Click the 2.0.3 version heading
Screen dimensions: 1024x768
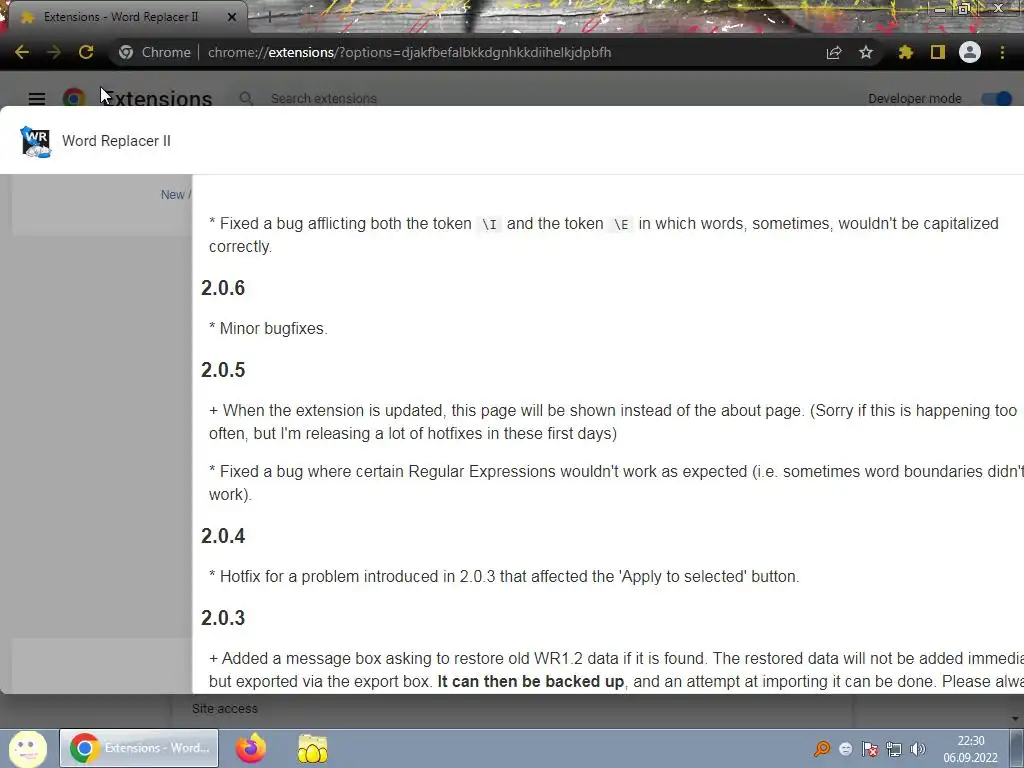[x=223, y=618]
